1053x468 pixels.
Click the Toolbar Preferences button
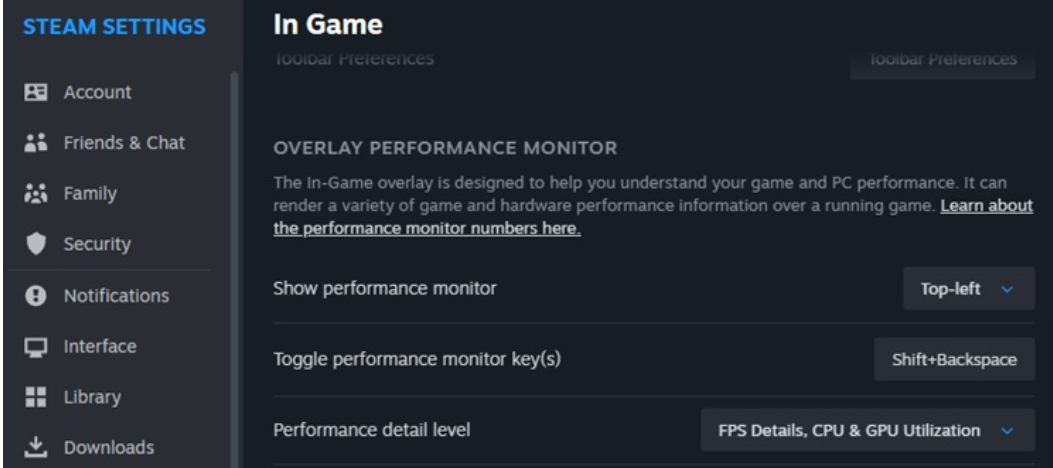942,60
